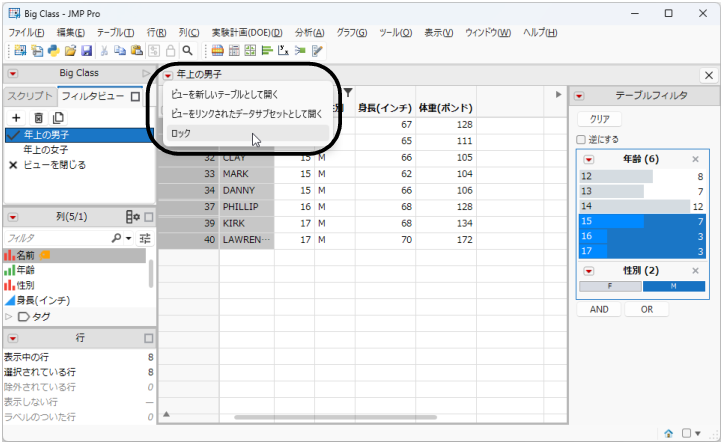Select the 身長(インチ) column in column list
The width and height of the screenshot is (723, 444).
click(43, 301)
